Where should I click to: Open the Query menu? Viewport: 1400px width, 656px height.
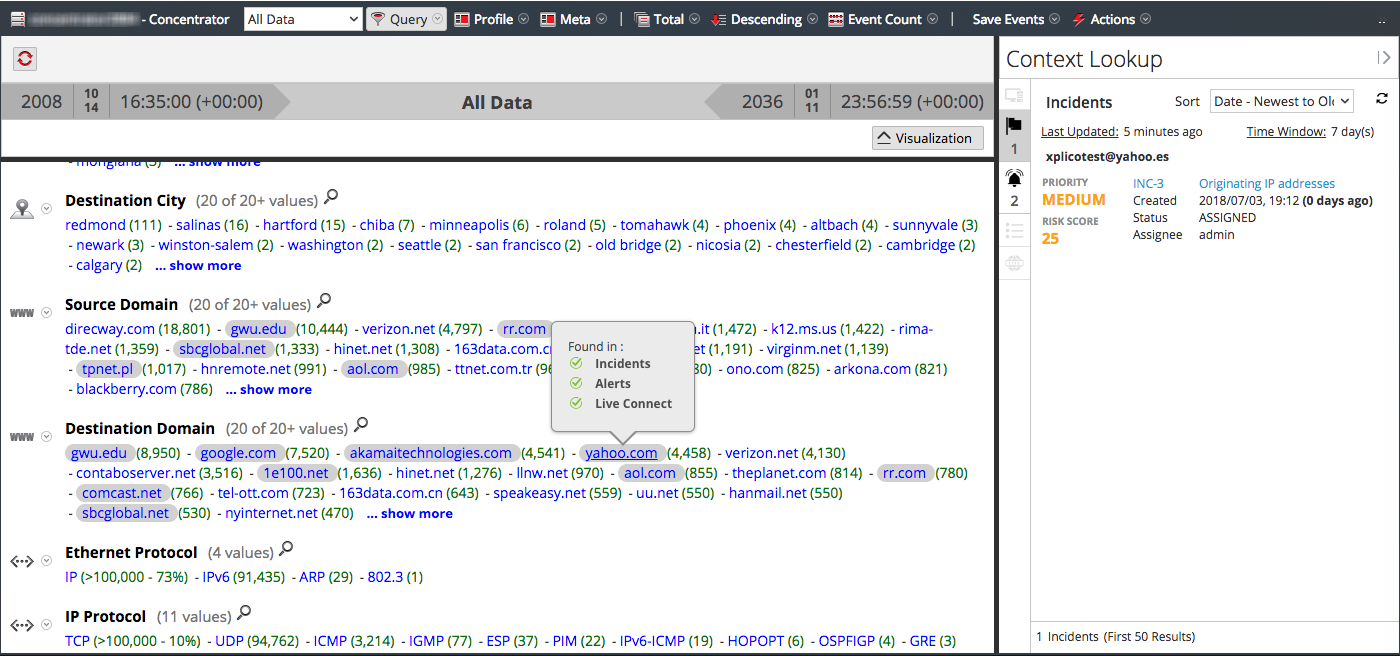click(406, 19)
